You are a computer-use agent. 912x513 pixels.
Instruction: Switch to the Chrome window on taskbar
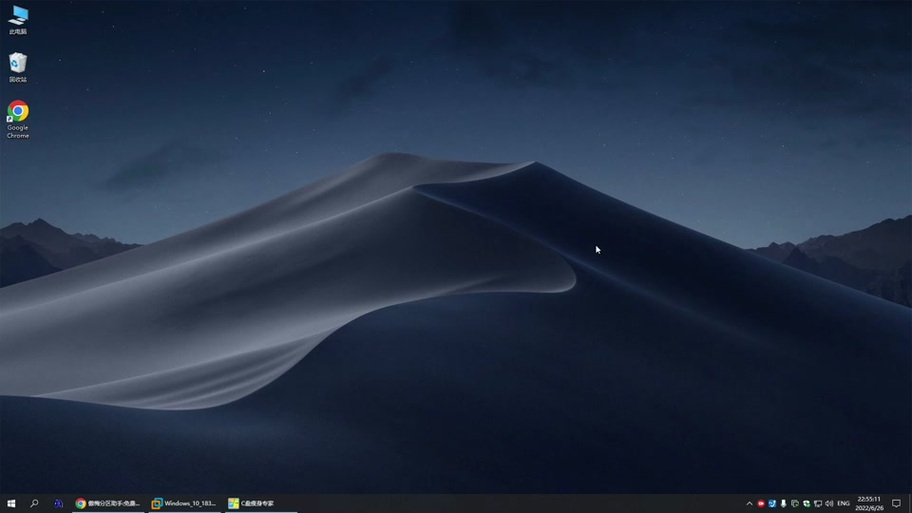(x=108, y=503)
